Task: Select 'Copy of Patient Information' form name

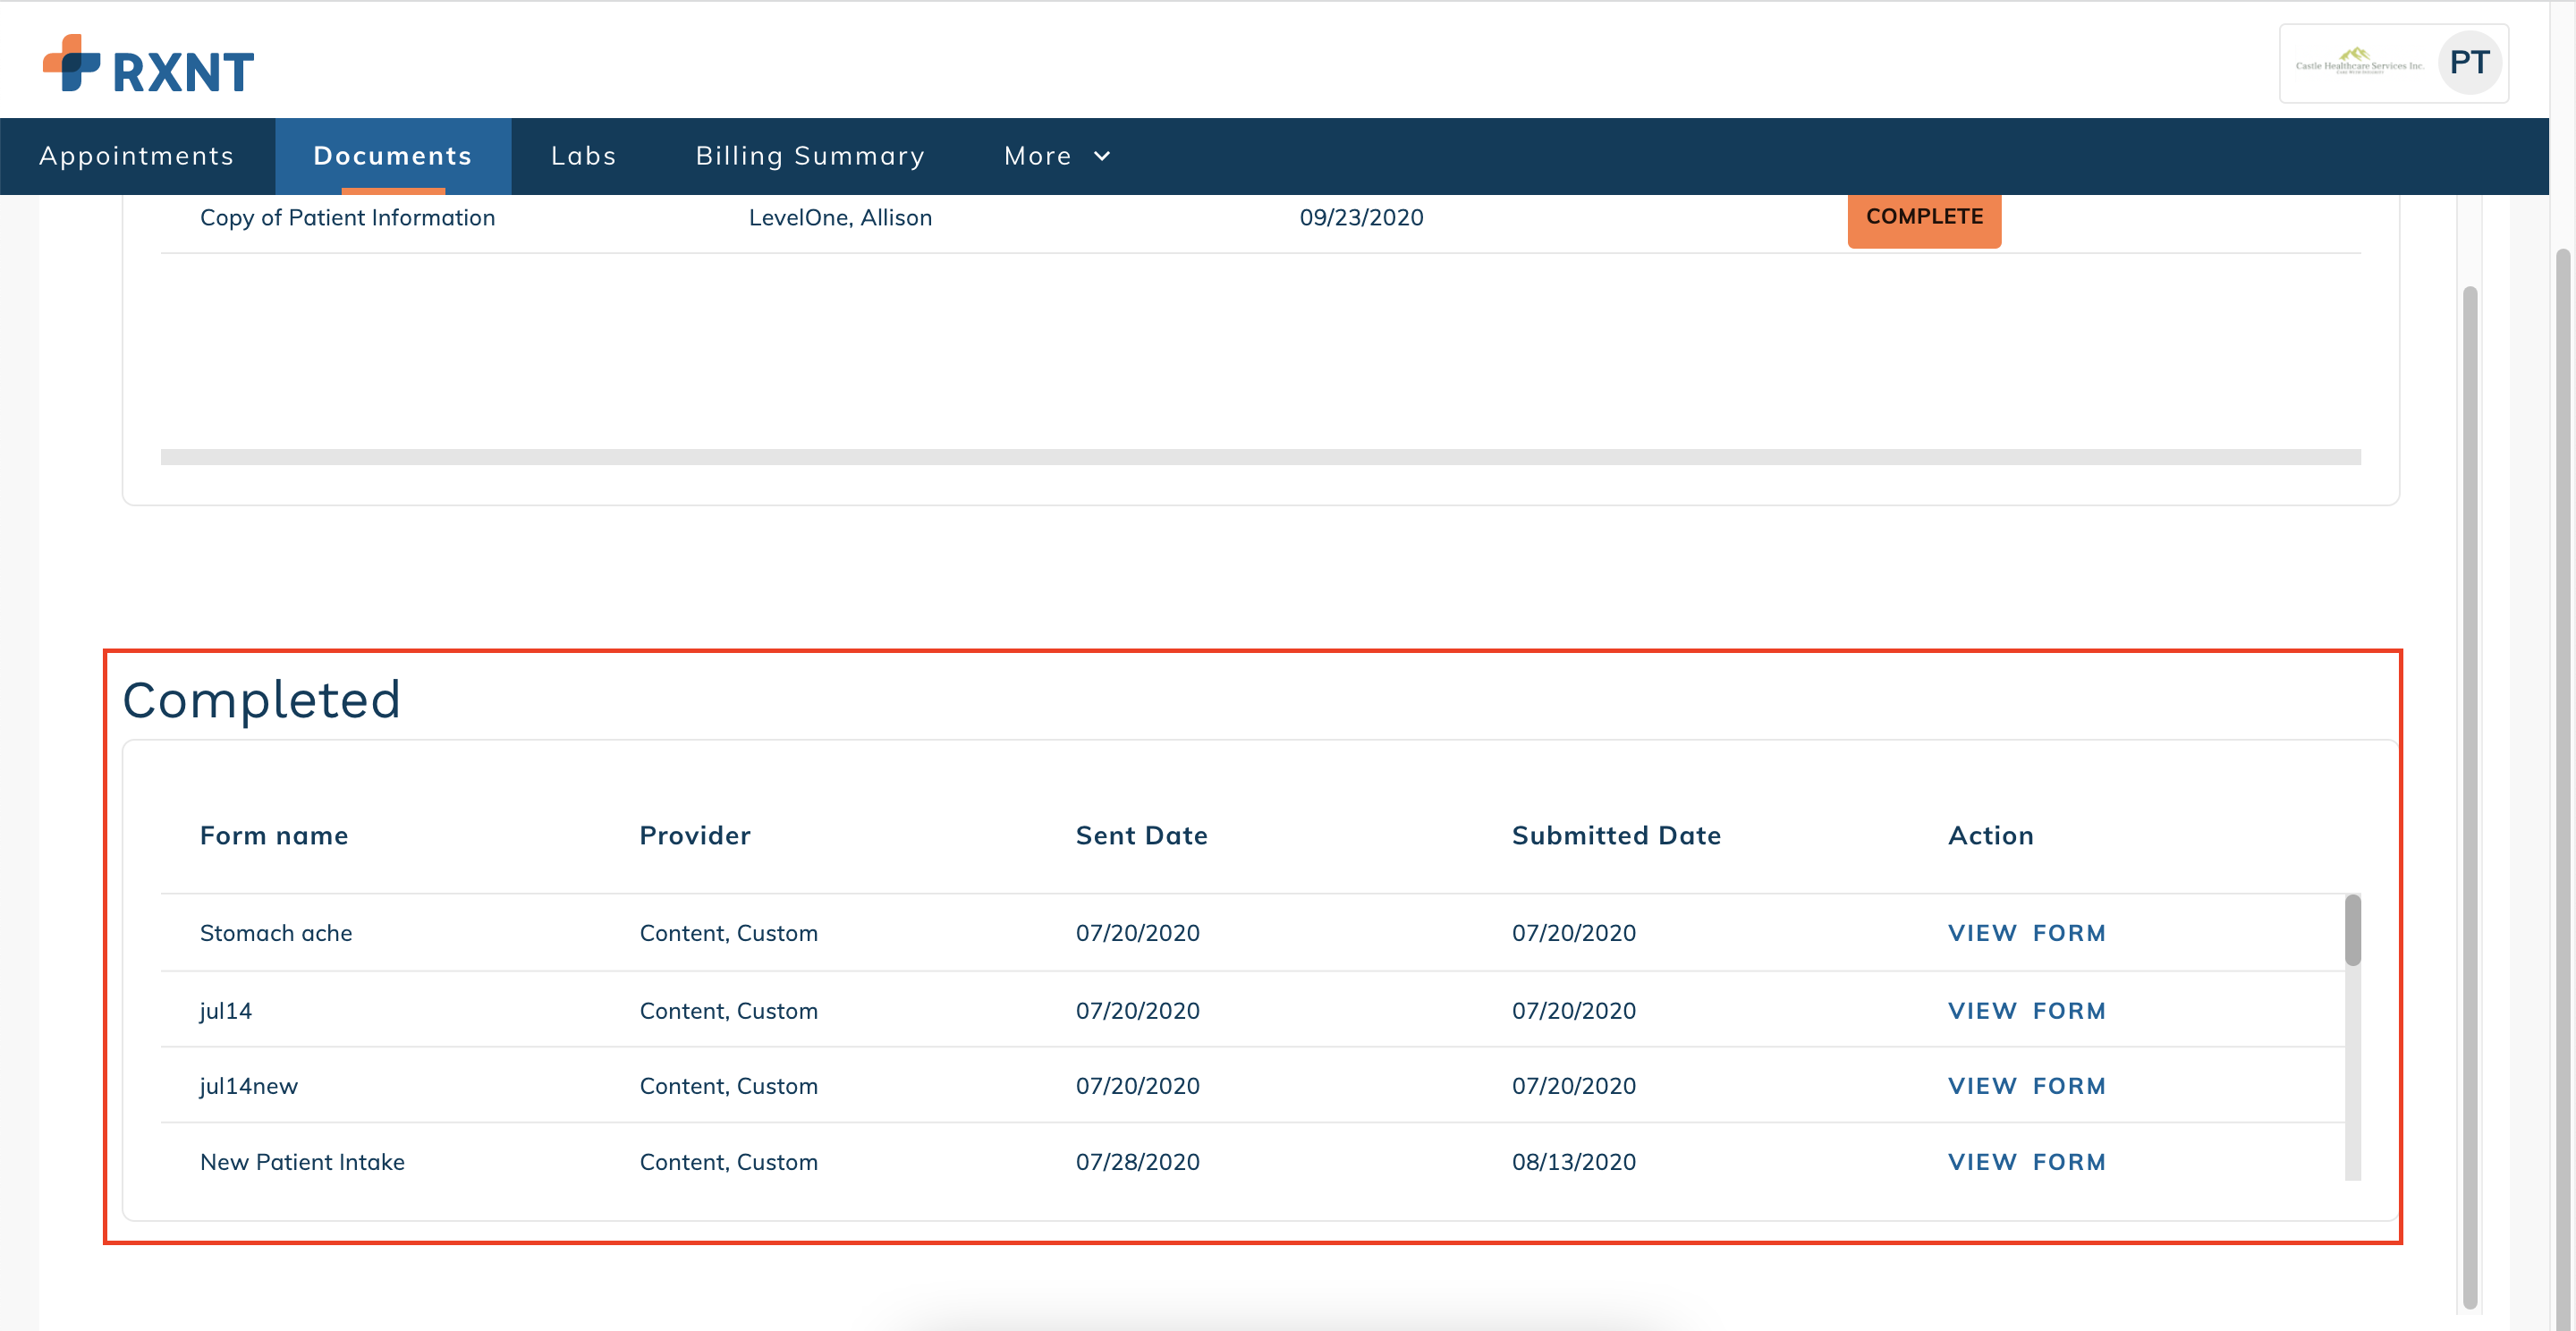Action: (x=348, y=218)
